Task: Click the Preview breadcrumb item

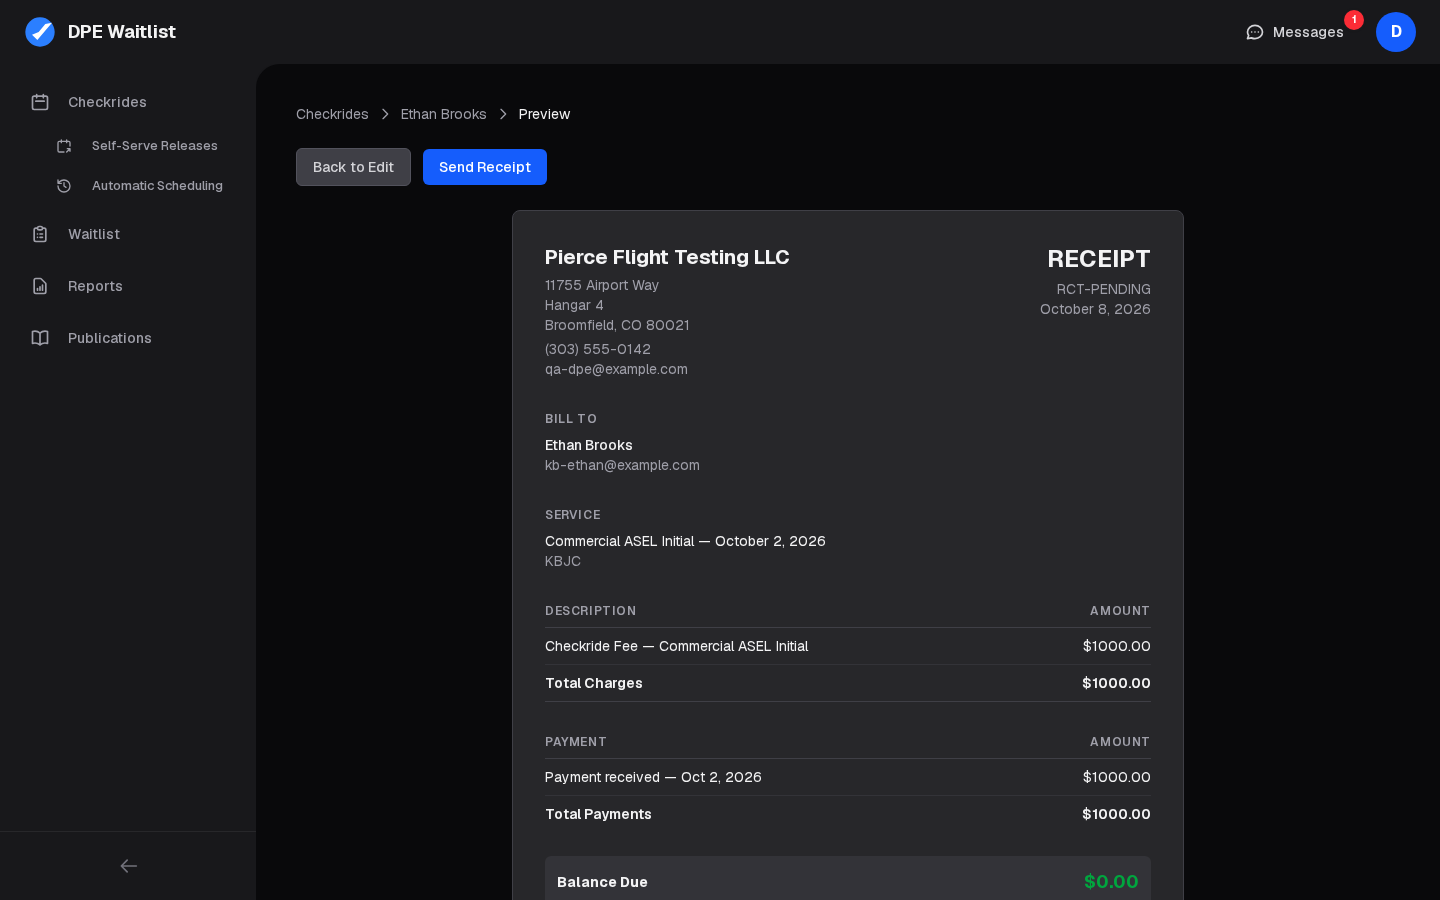Action: pyautogui.click(x=544, y=114)
